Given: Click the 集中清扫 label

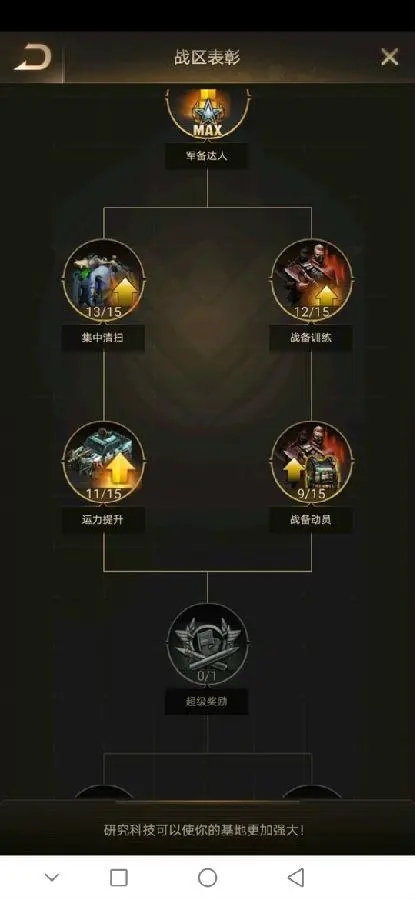Looking at the screenshot, I should pos(103,338).
